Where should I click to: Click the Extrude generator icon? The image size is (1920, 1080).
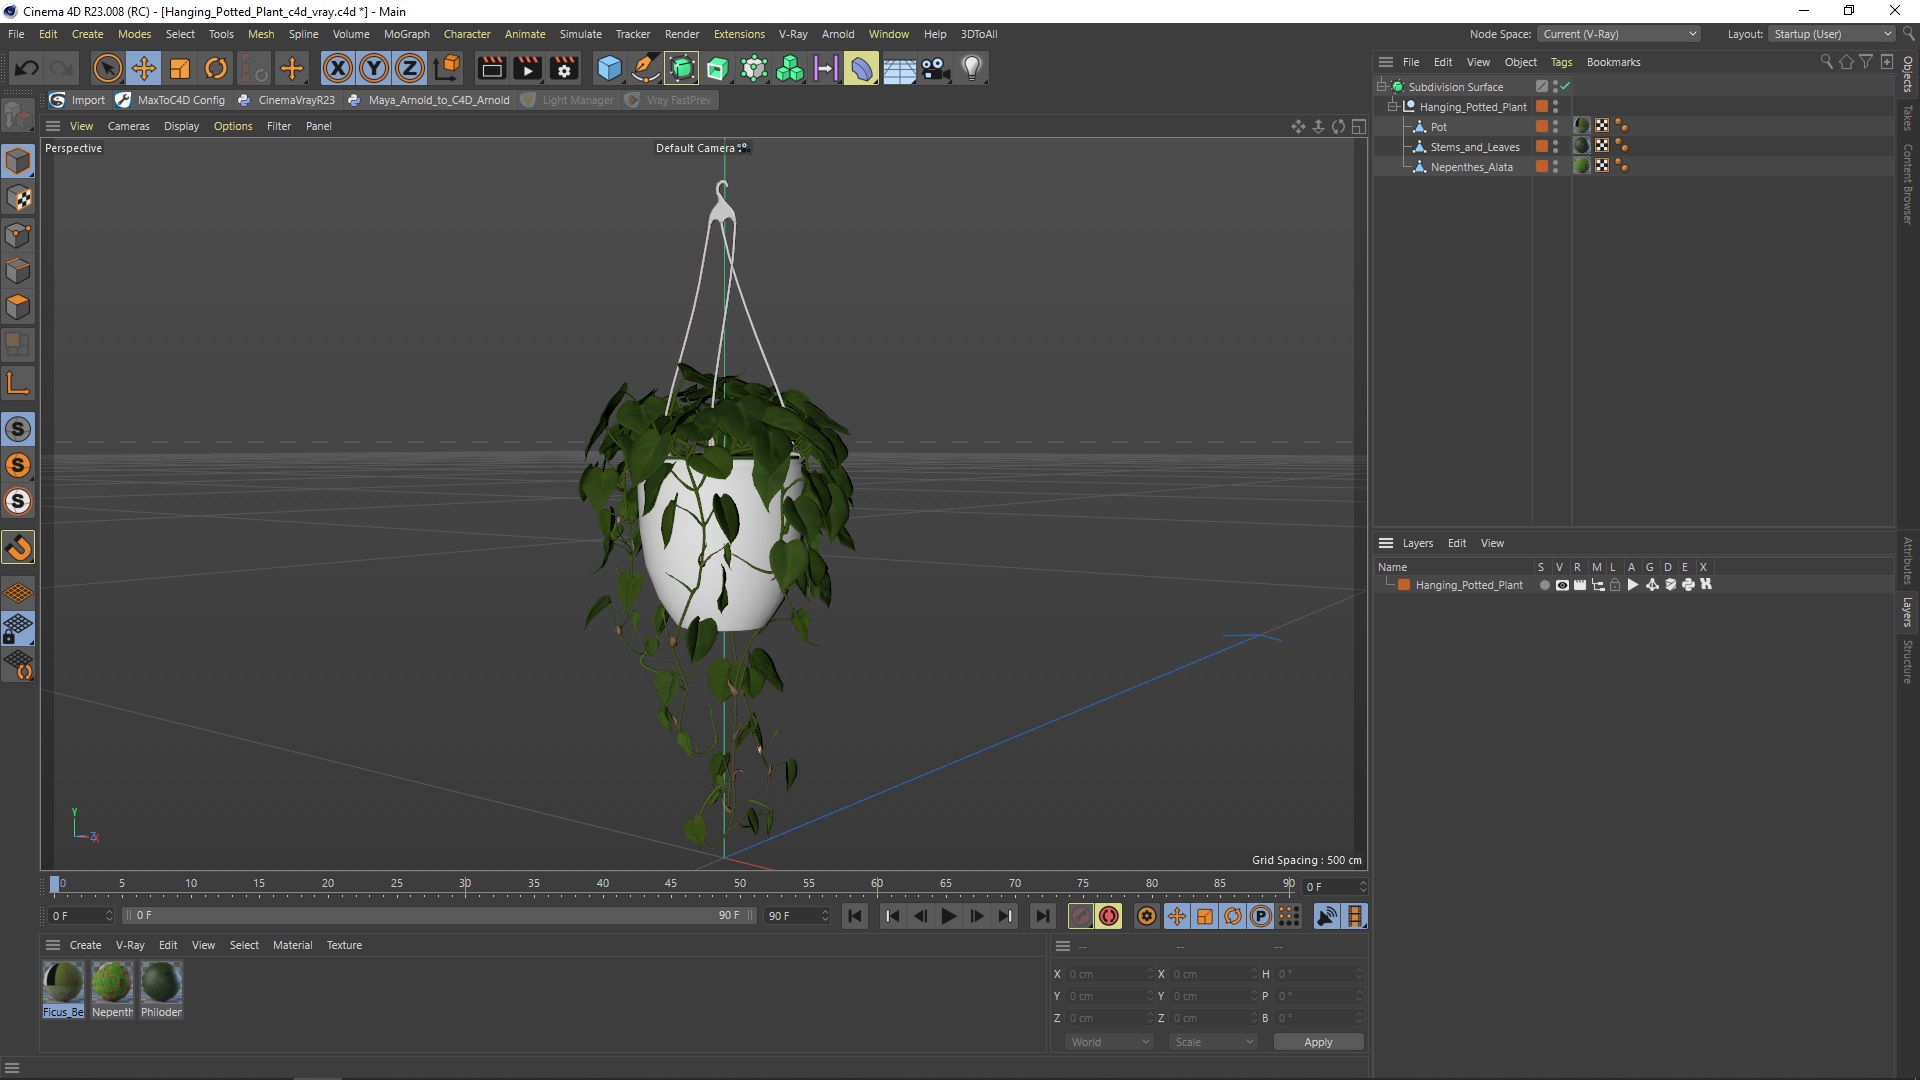point(718,68)
